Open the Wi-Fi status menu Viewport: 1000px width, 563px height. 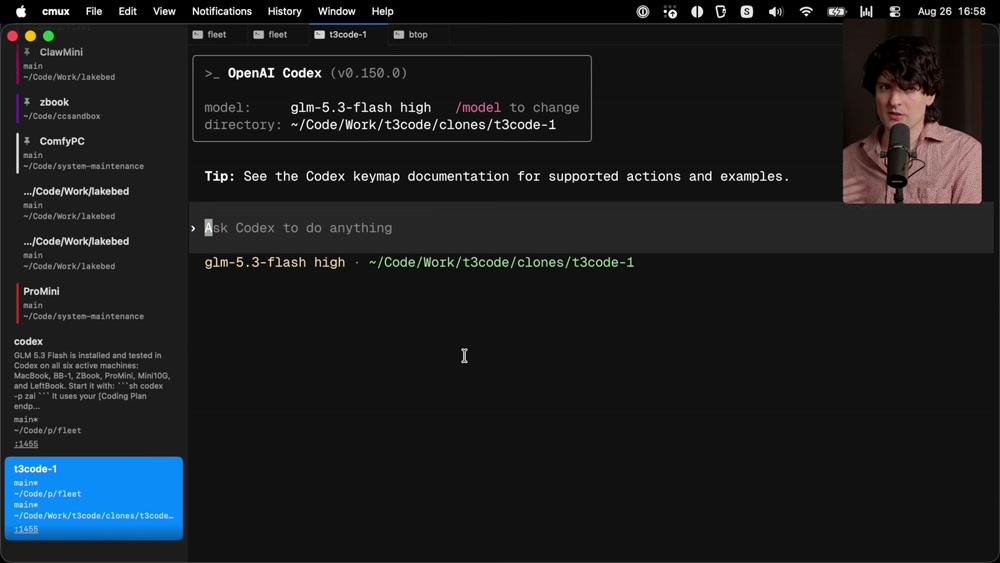click(x=806, y=11)
